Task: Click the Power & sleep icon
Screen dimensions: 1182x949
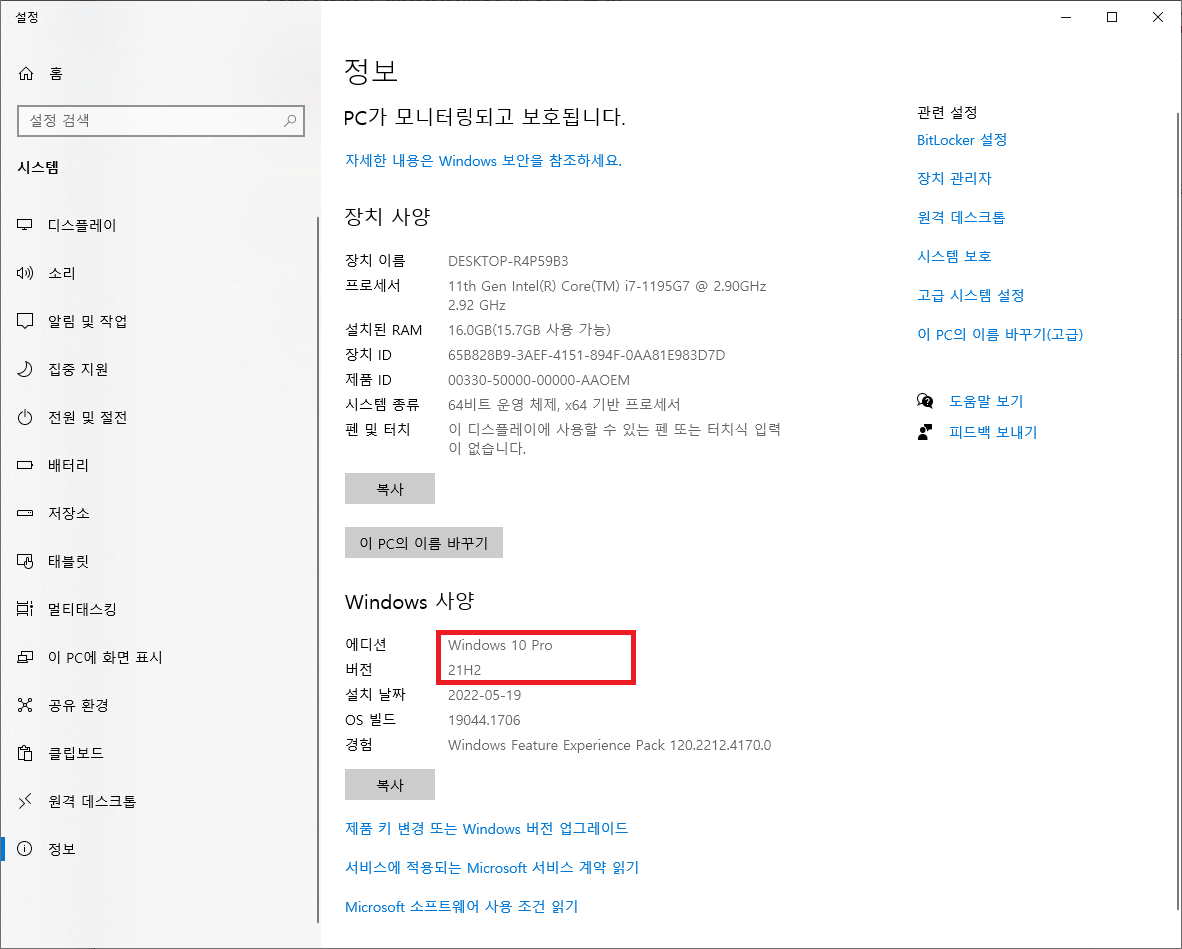Action: tap(26, 417)
